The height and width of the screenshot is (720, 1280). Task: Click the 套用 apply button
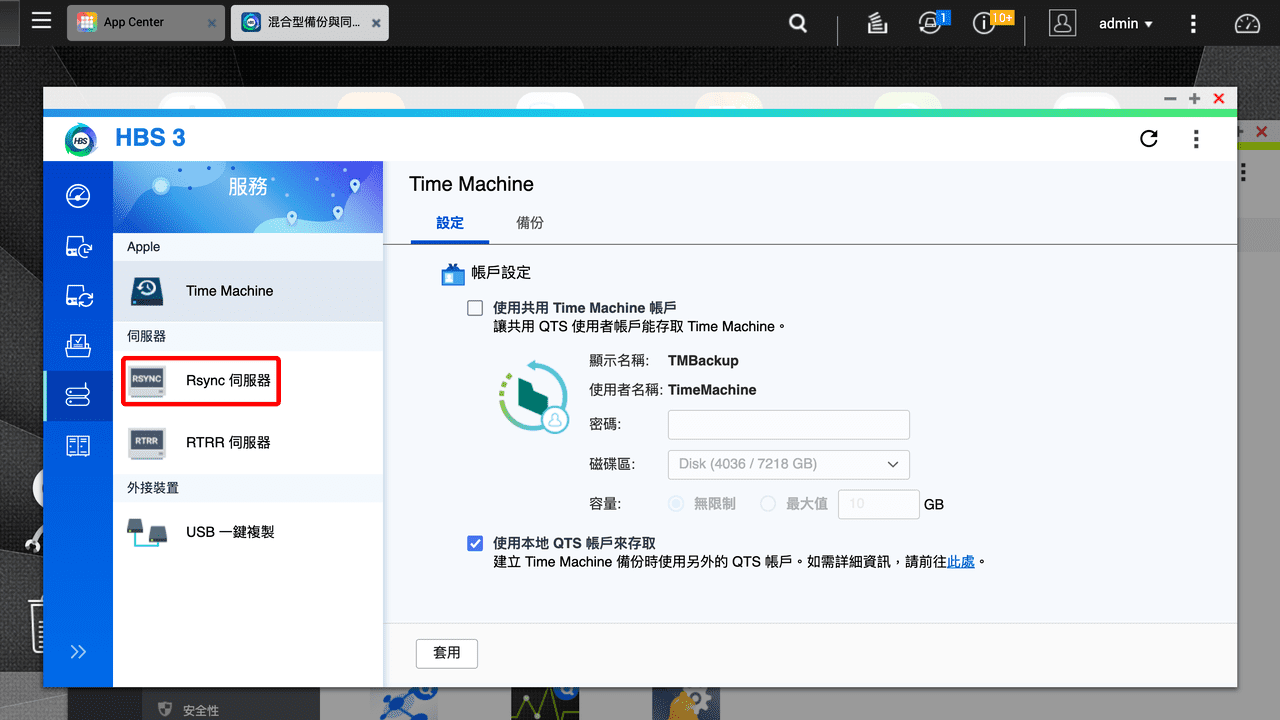click(446, 653)
